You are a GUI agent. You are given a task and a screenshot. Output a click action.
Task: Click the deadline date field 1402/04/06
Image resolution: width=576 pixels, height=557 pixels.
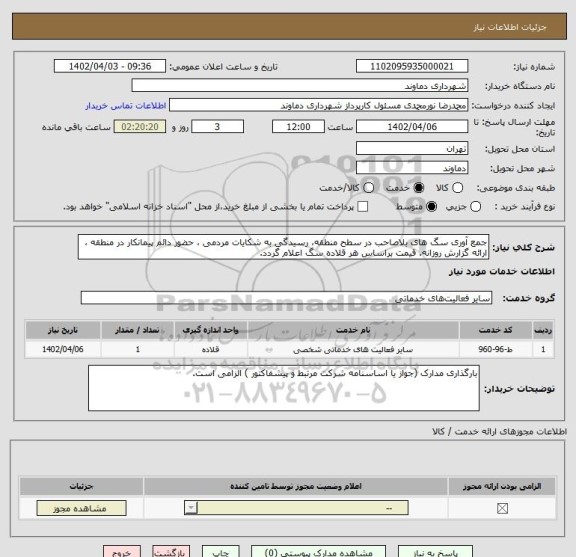412,127
